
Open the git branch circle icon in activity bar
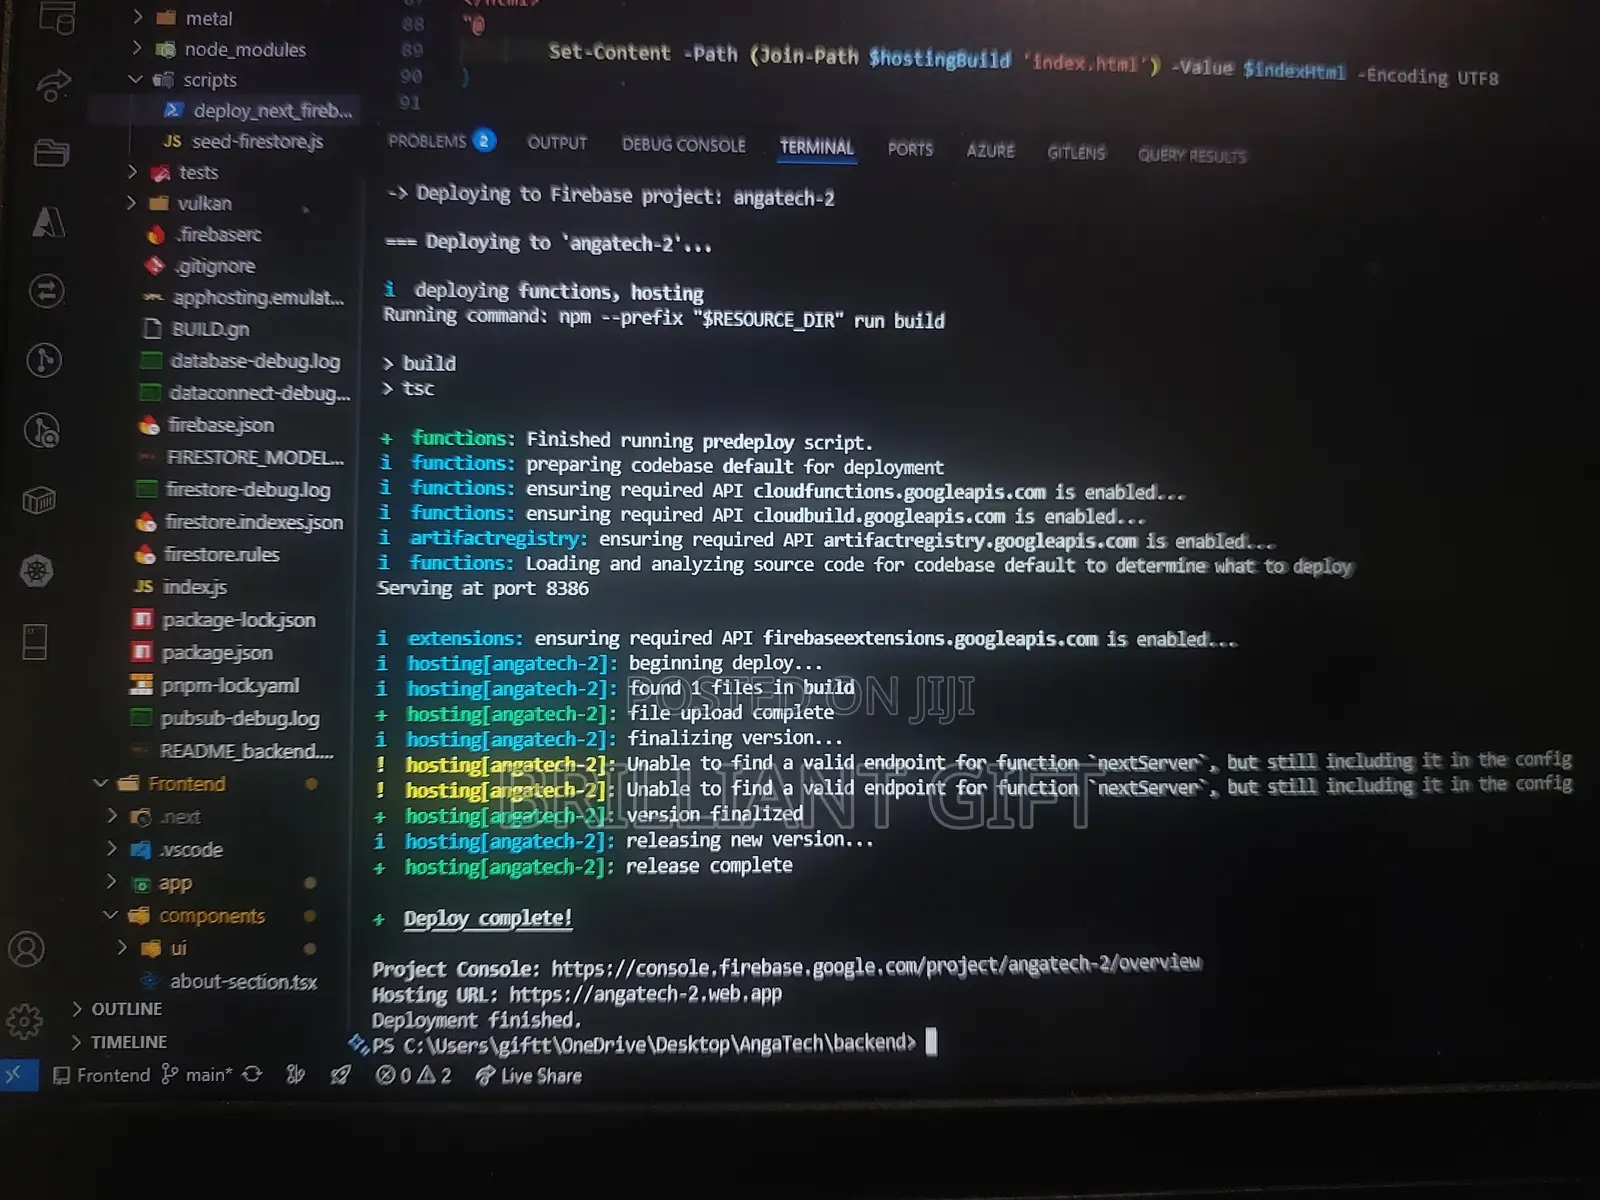[x=43, y=360]
